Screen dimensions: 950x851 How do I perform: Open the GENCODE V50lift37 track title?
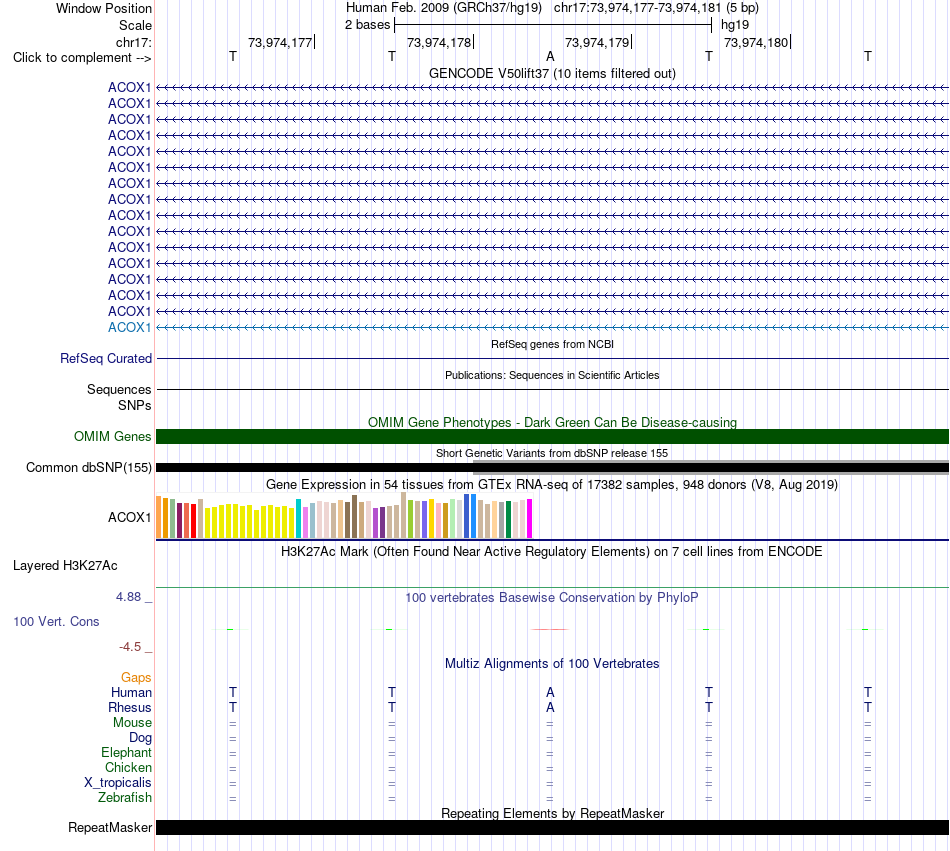552,73
